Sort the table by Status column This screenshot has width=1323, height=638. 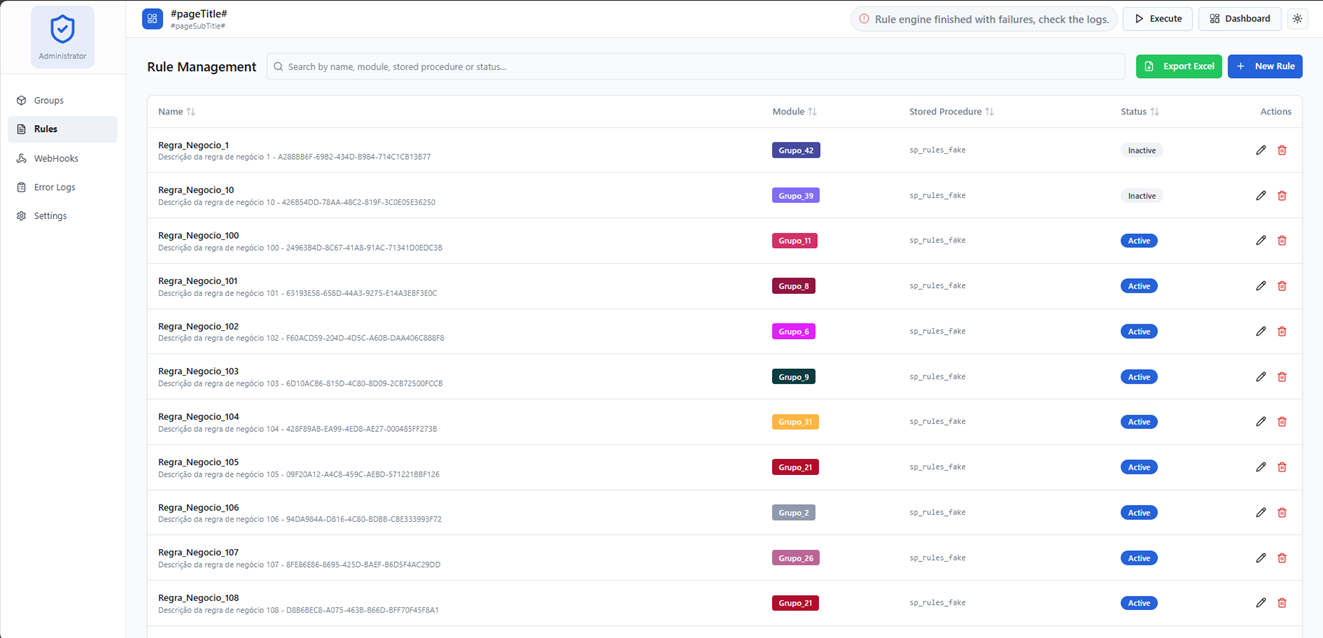point(1140,112)
